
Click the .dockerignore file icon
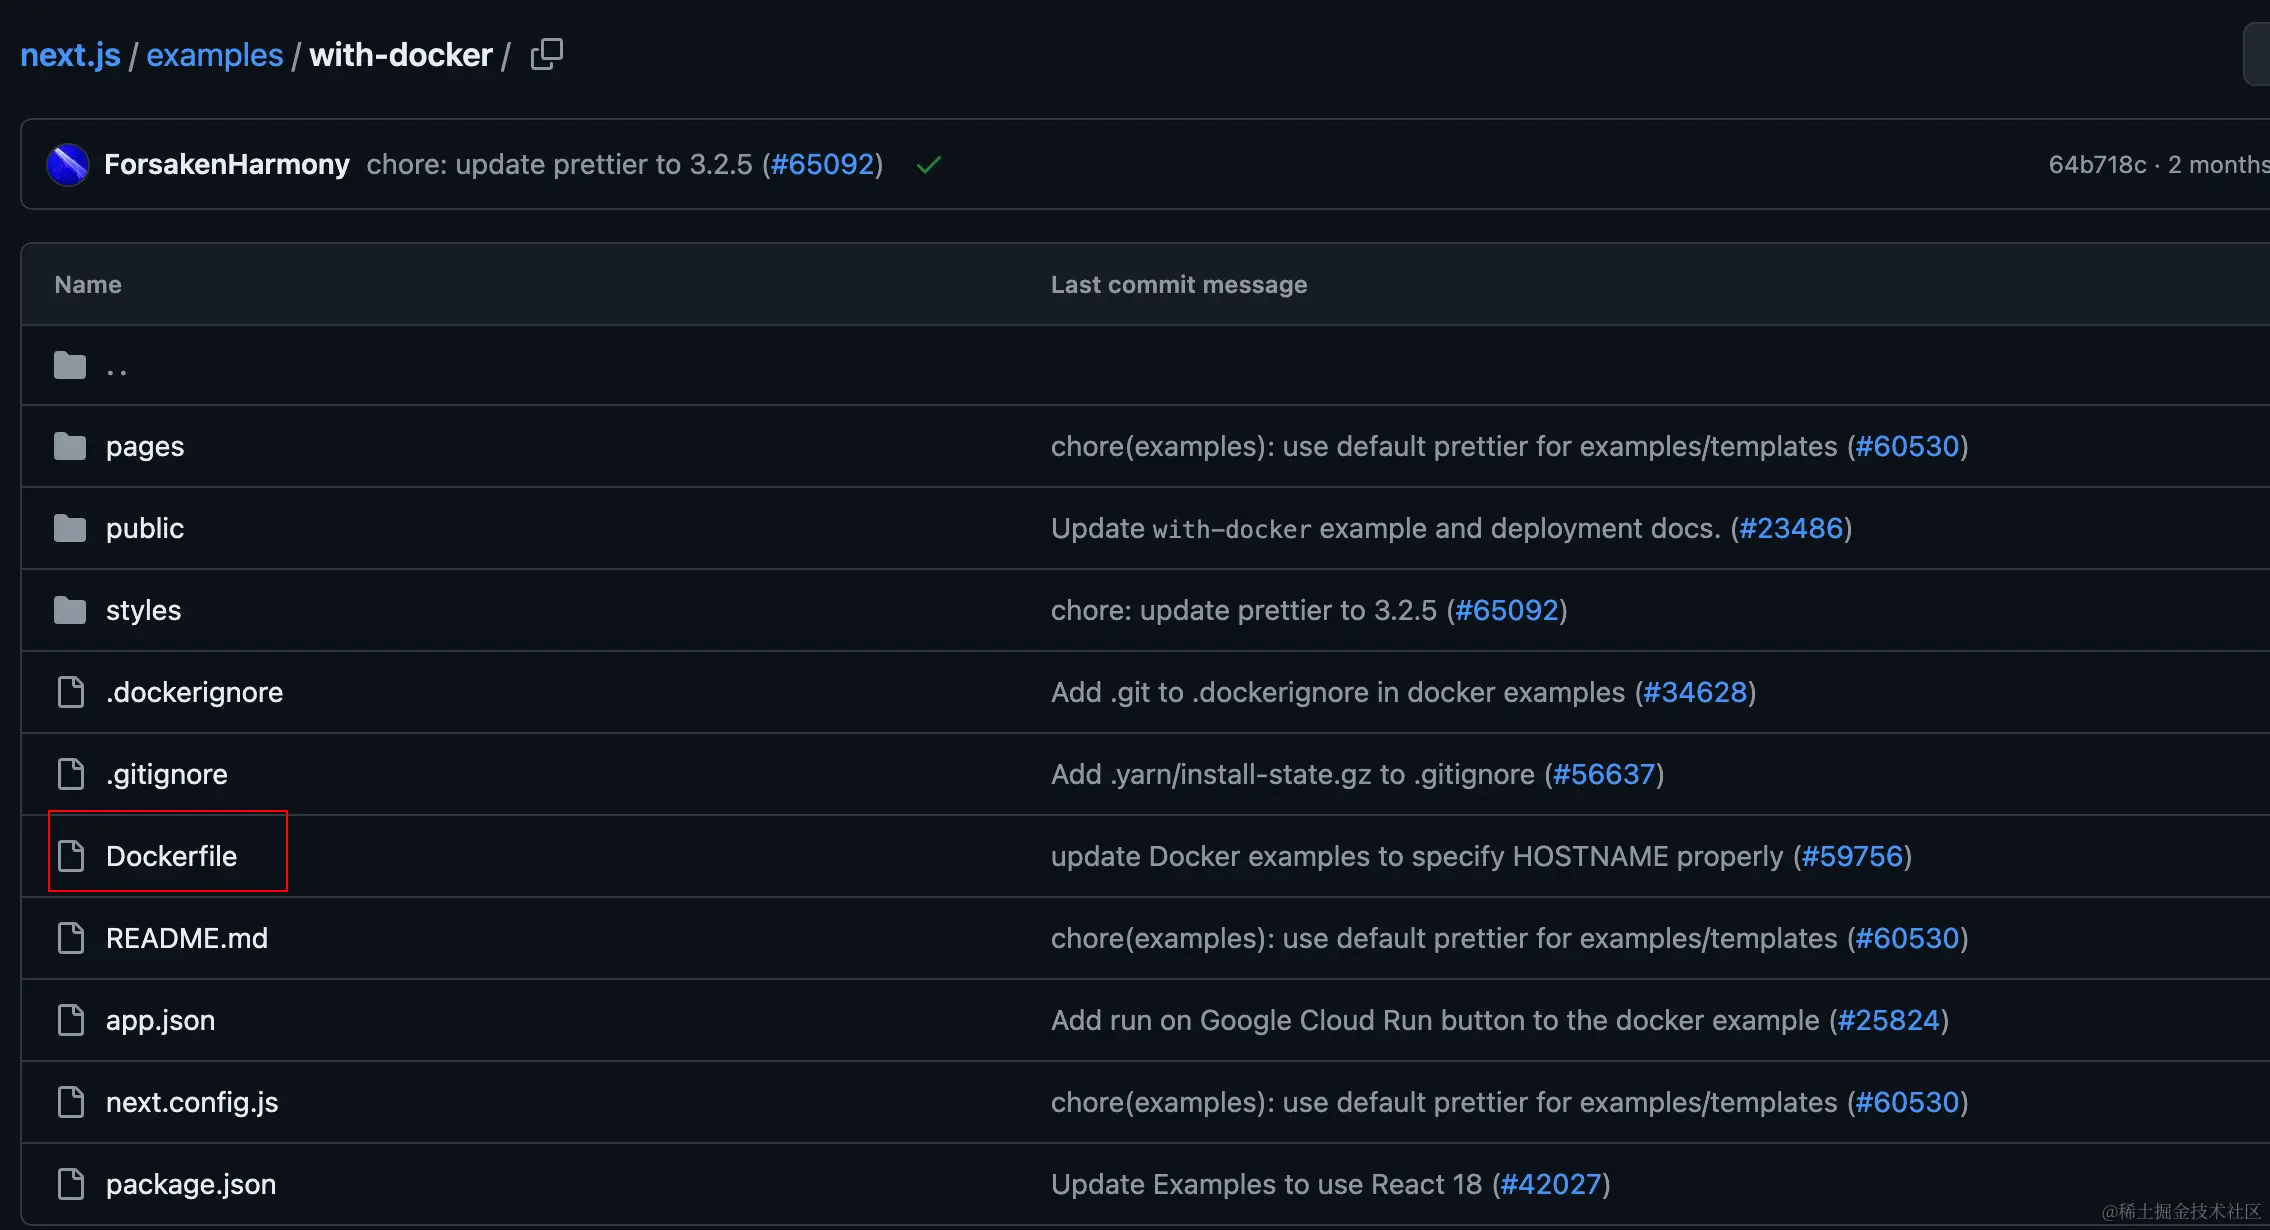[71, 692]
